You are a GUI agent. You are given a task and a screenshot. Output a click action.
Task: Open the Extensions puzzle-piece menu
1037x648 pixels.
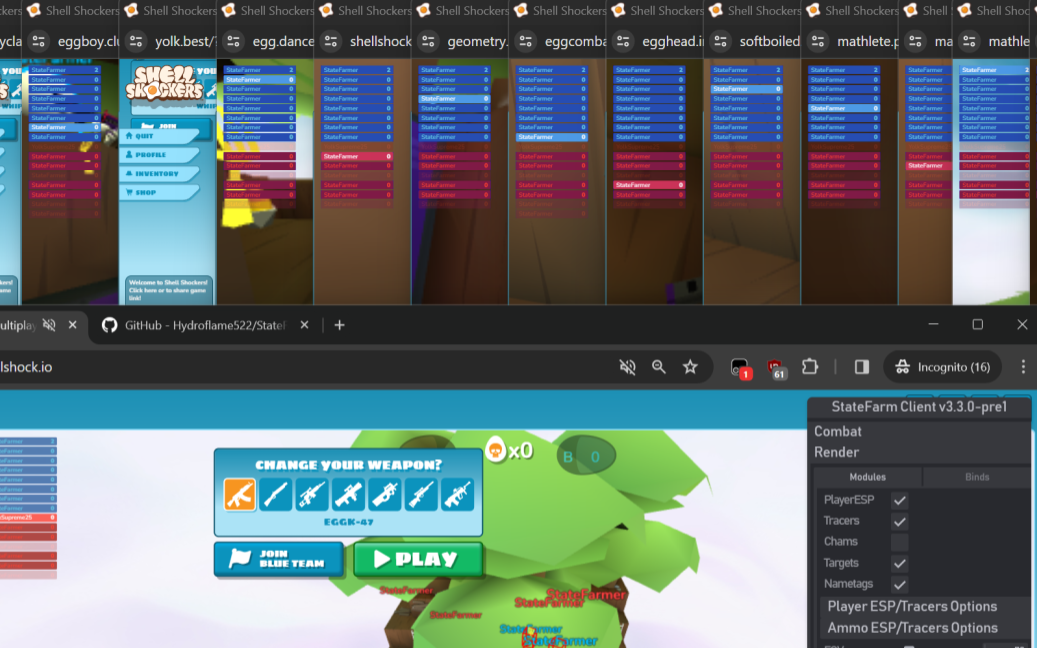(810, 366)
